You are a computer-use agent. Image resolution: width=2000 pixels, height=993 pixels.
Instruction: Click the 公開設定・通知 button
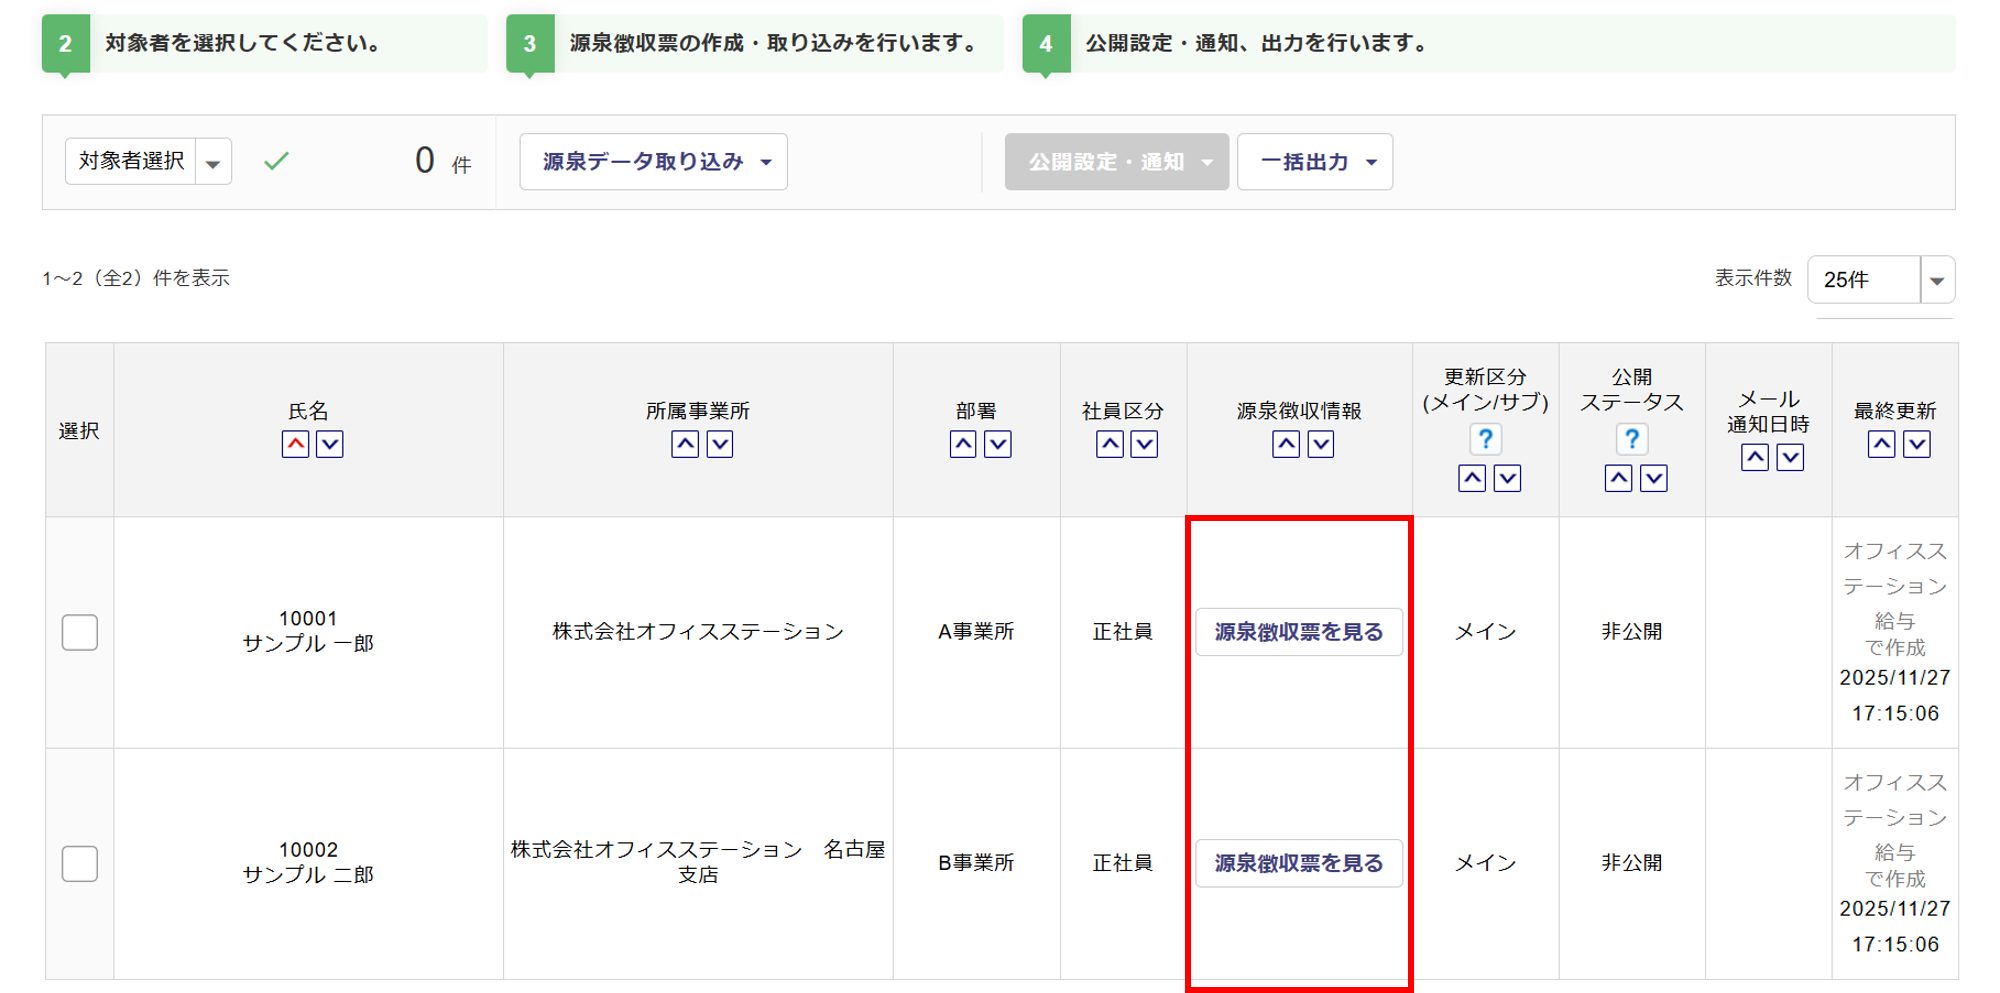click(1116, 162)
